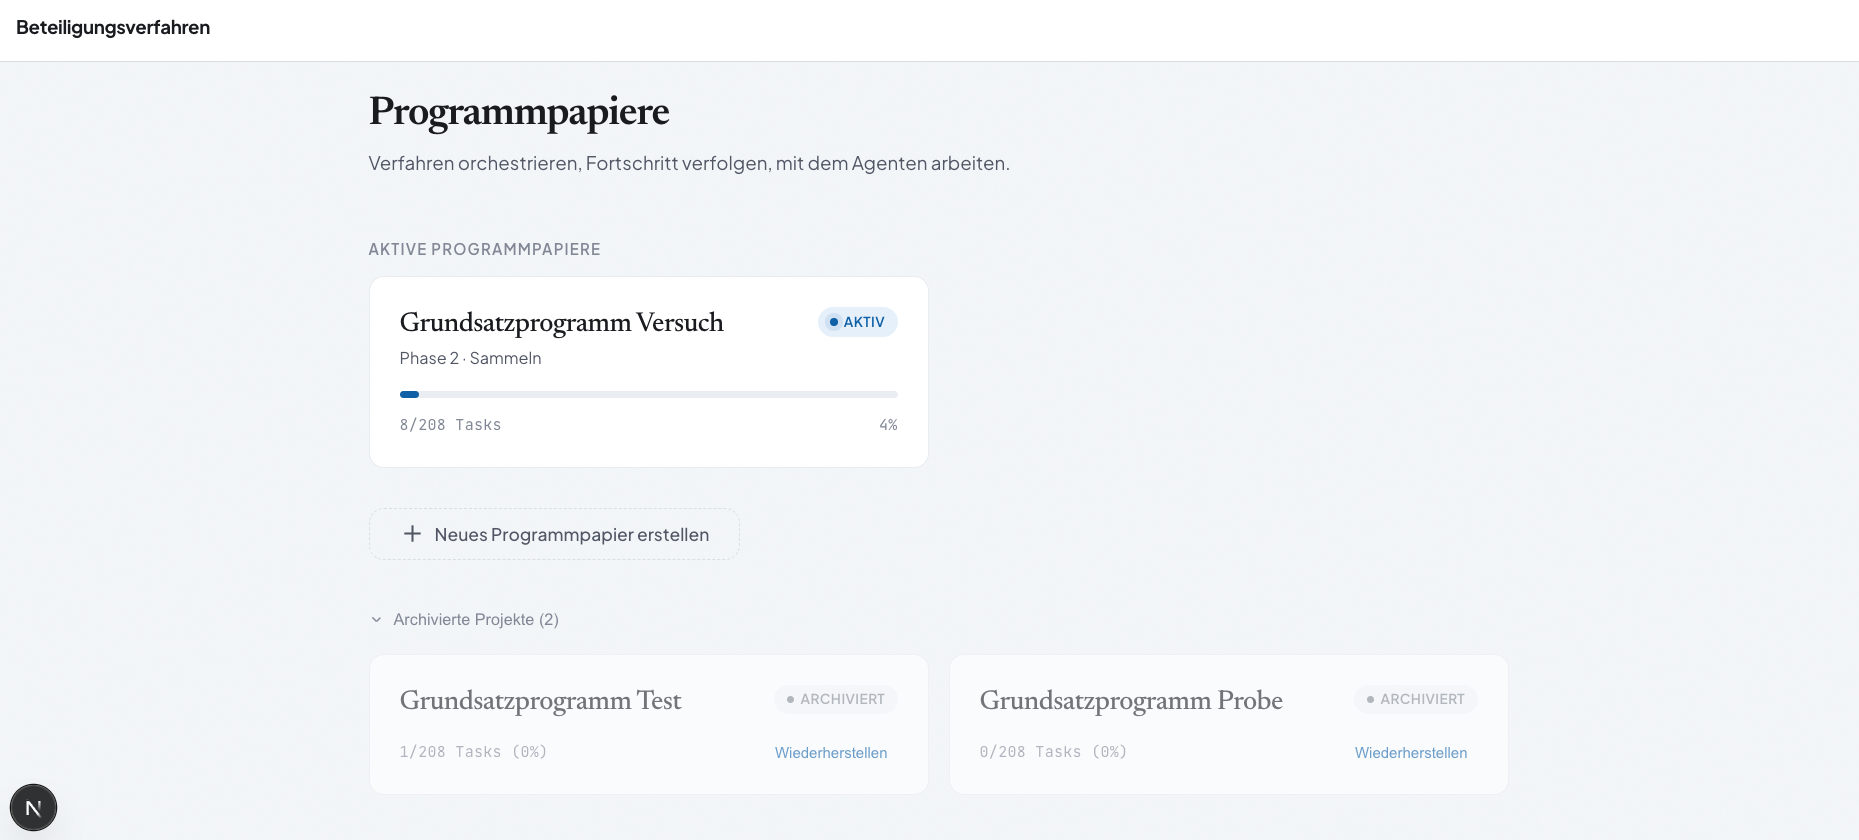
Task: Click the ARCHIVIERT badge of Grundsatzprogramm Test
Action: pyautogui.click(x=836, y=699)
